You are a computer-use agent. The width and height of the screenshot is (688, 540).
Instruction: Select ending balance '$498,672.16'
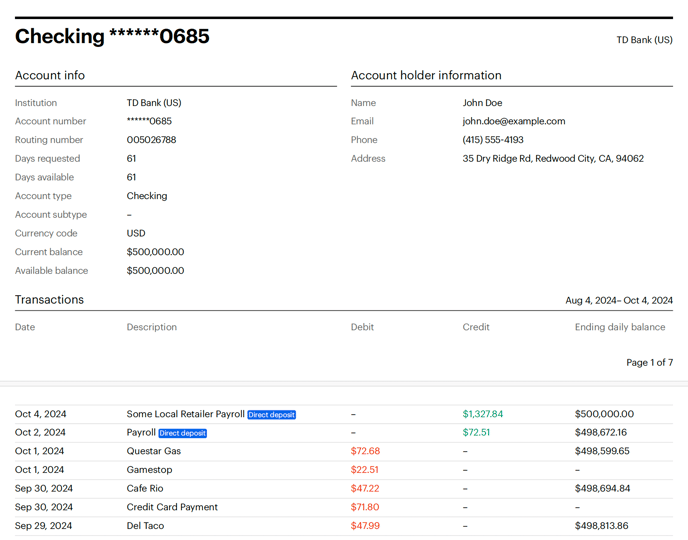(601, 433)
